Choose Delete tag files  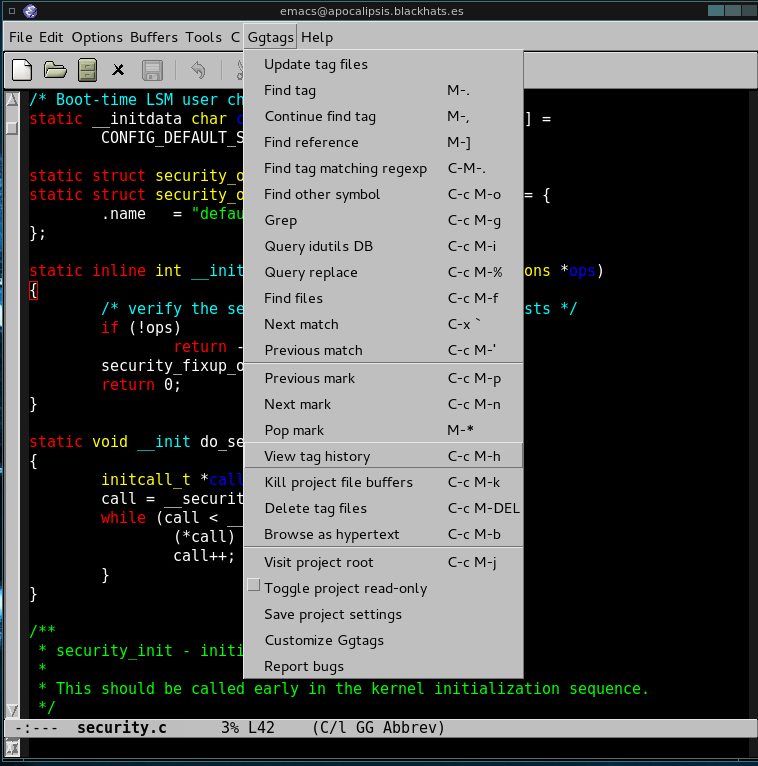pyautogui.click(x=383, y=509)
